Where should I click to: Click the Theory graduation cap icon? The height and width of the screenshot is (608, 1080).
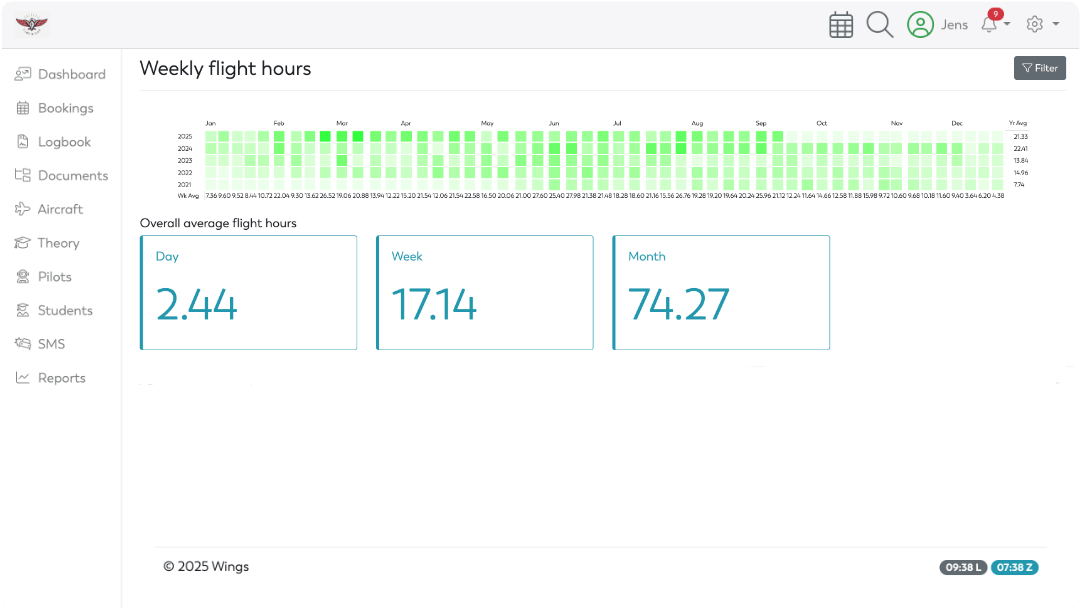click(22, 243)
